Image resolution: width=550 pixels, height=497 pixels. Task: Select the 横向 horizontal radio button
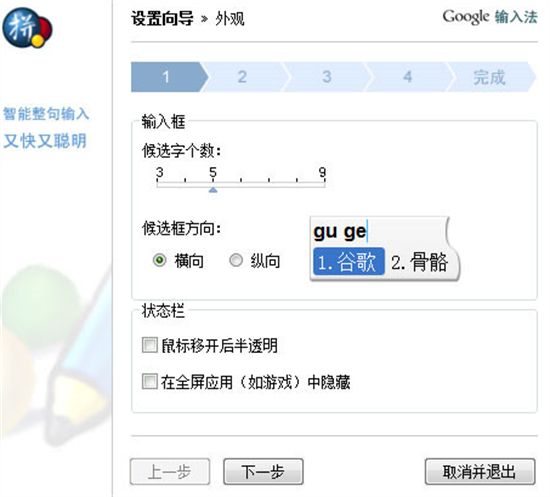[x=160, y=260]
